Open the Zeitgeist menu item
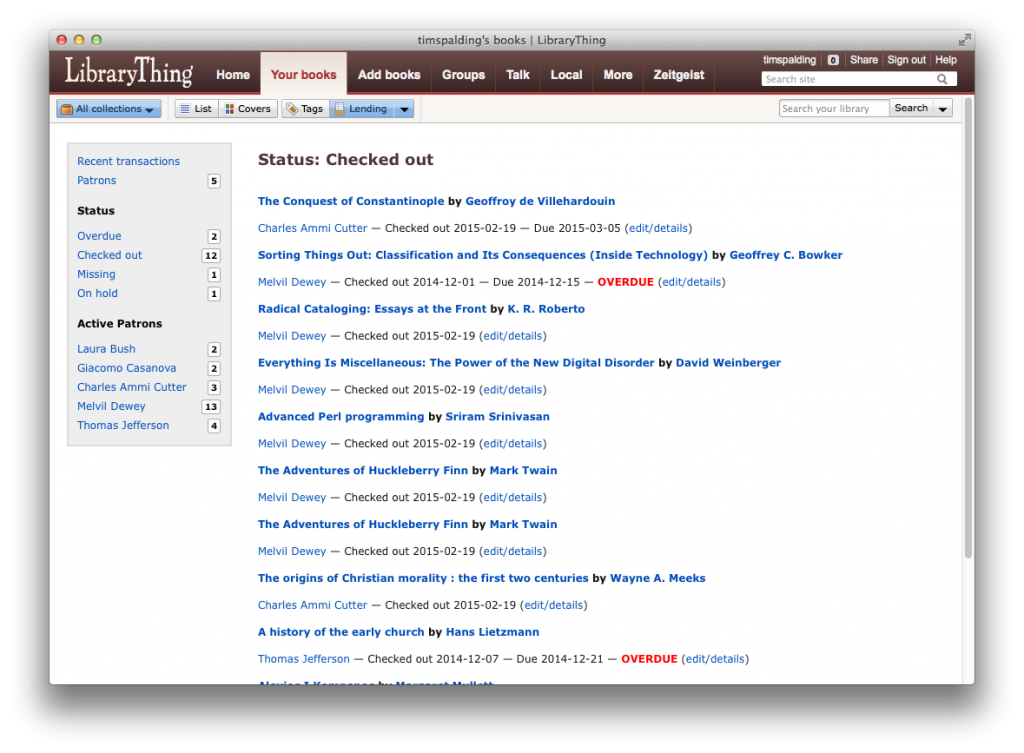The width and height of the screenshot is (1024, 753). 679,73
